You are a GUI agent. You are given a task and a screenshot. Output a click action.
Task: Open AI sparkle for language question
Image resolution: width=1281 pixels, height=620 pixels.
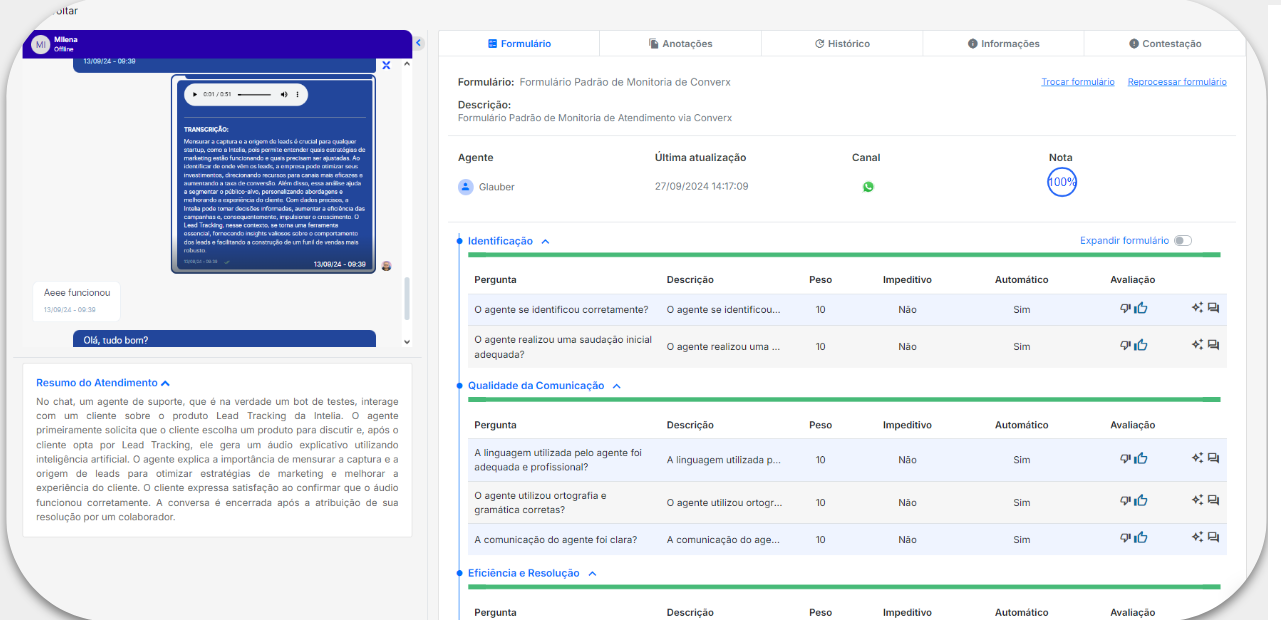click(x=1196, y=458)
